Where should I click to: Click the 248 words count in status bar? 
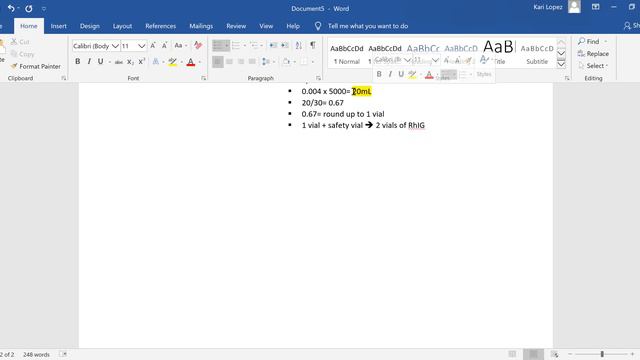coord(36,355)
